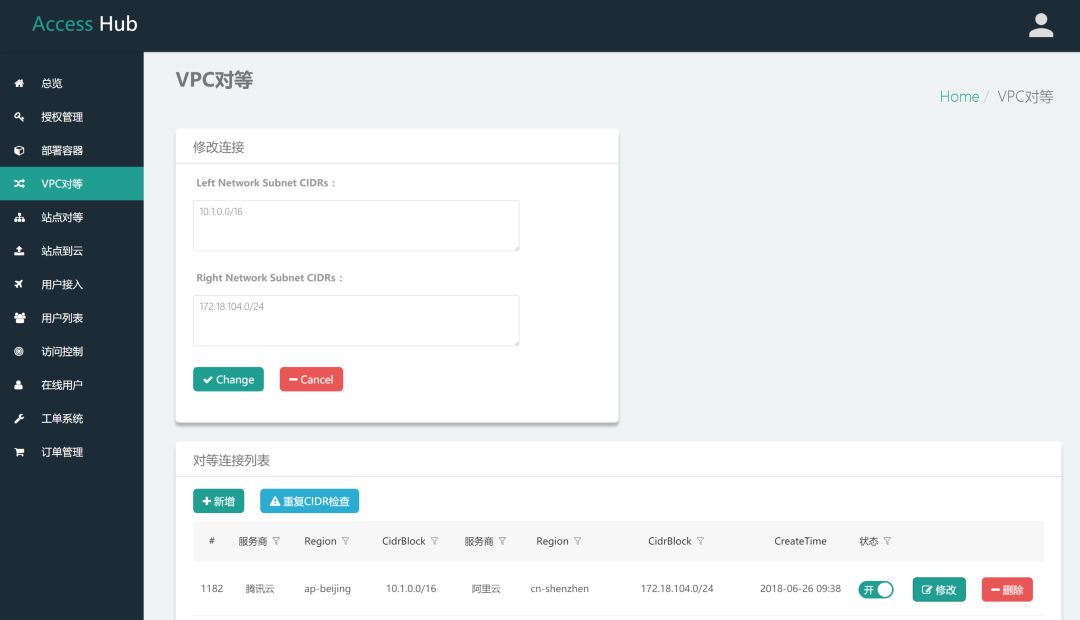The height and width of the screenshot is (620, 1080).
Task: Click the users icon beside 用户列表
Action: (19, 318)
